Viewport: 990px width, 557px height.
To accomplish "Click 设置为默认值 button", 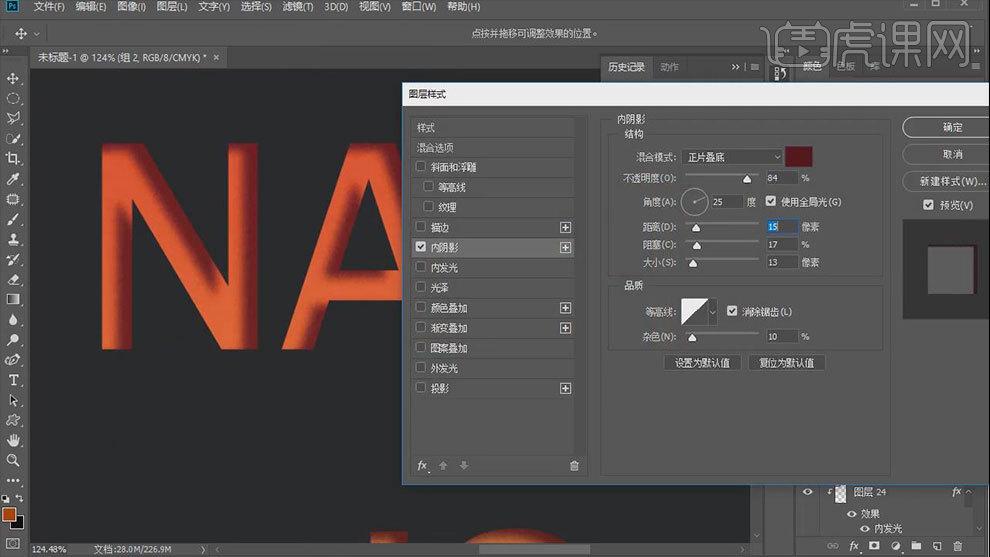I will point(702,362).
